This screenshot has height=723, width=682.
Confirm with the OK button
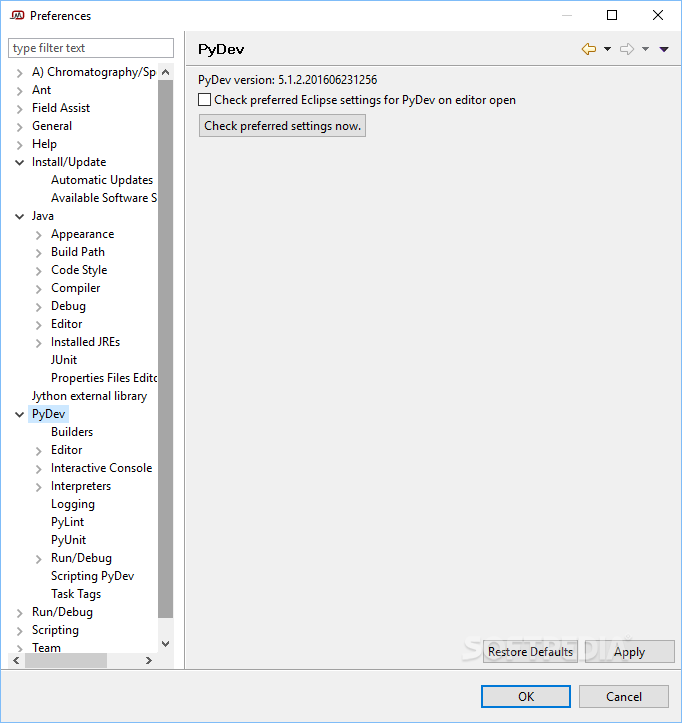tap(526, 696)
